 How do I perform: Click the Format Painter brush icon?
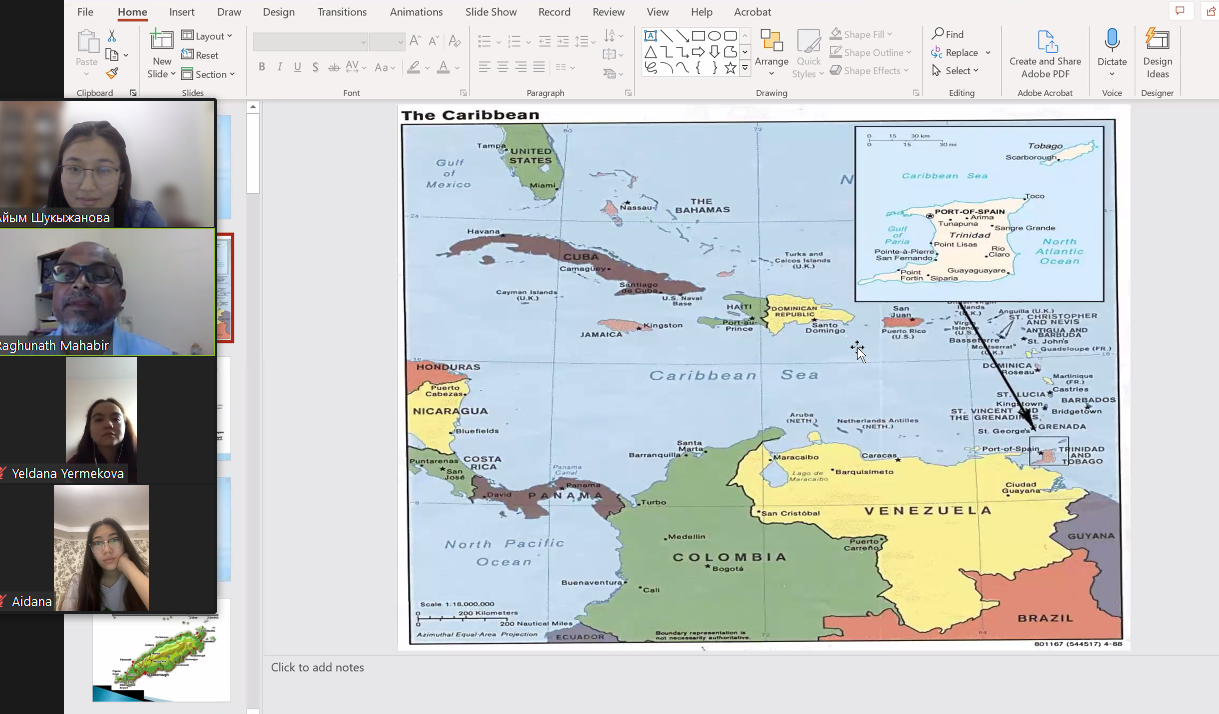(x=112, y=73)
